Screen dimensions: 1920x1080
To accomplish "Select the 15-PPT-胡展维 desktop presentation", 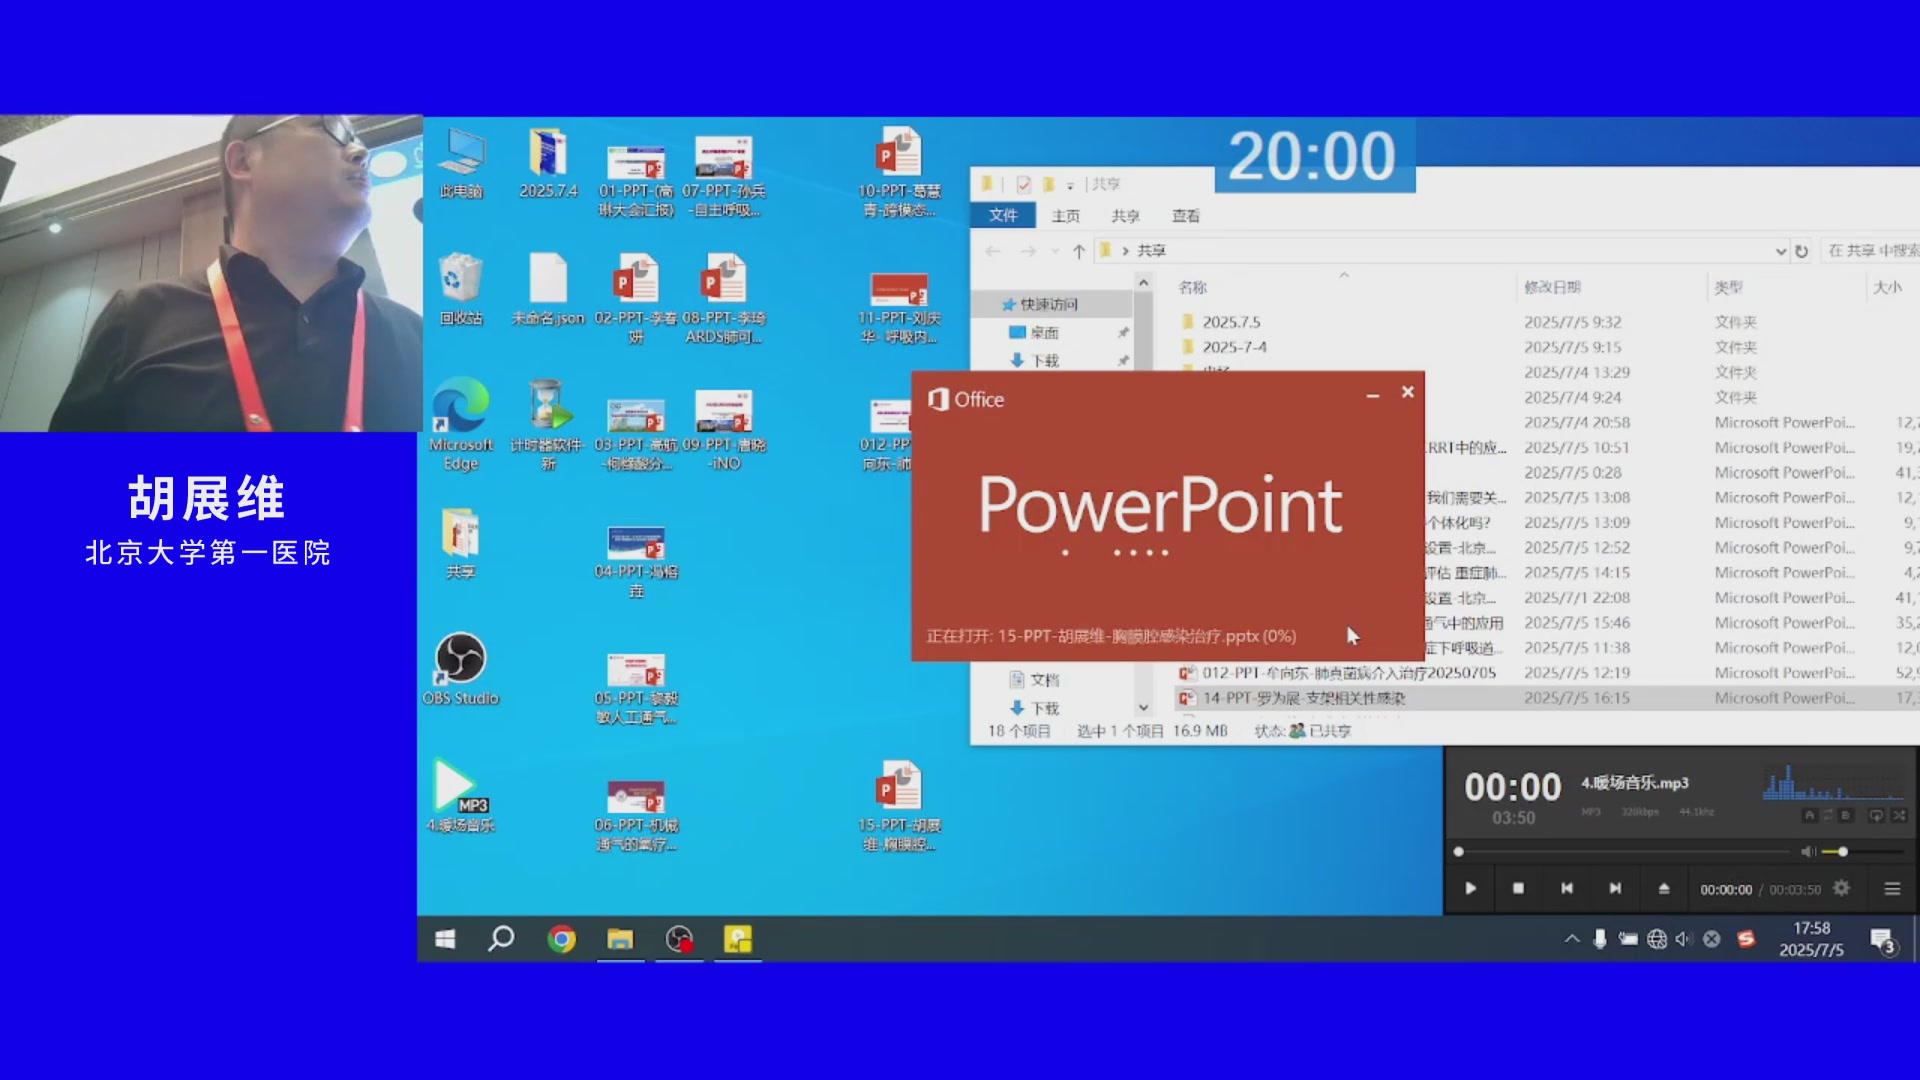I will click(x=898, y=806).
